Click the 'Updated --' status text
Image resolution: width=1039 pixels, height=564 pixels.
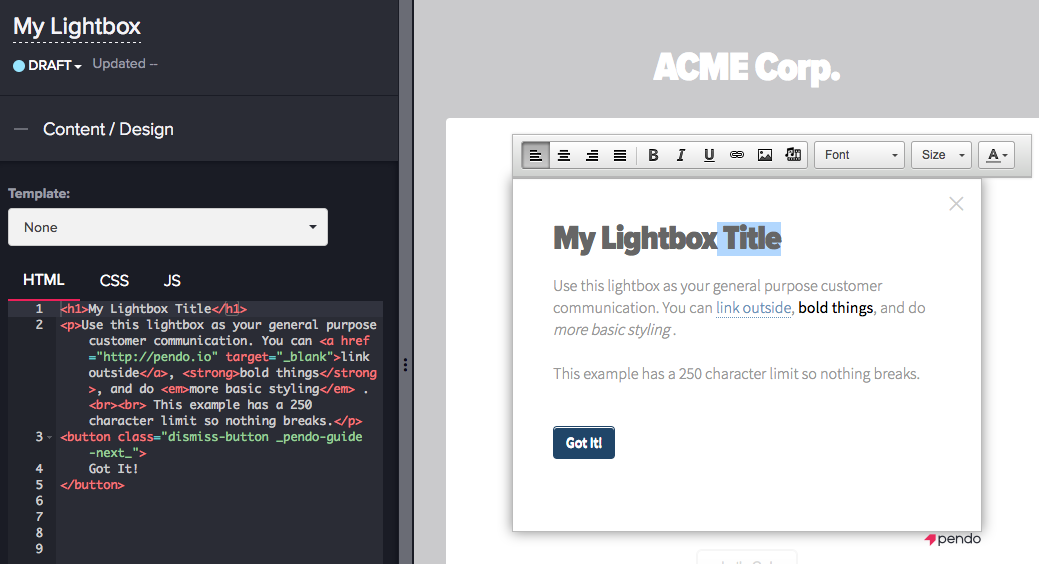(125, 64)
